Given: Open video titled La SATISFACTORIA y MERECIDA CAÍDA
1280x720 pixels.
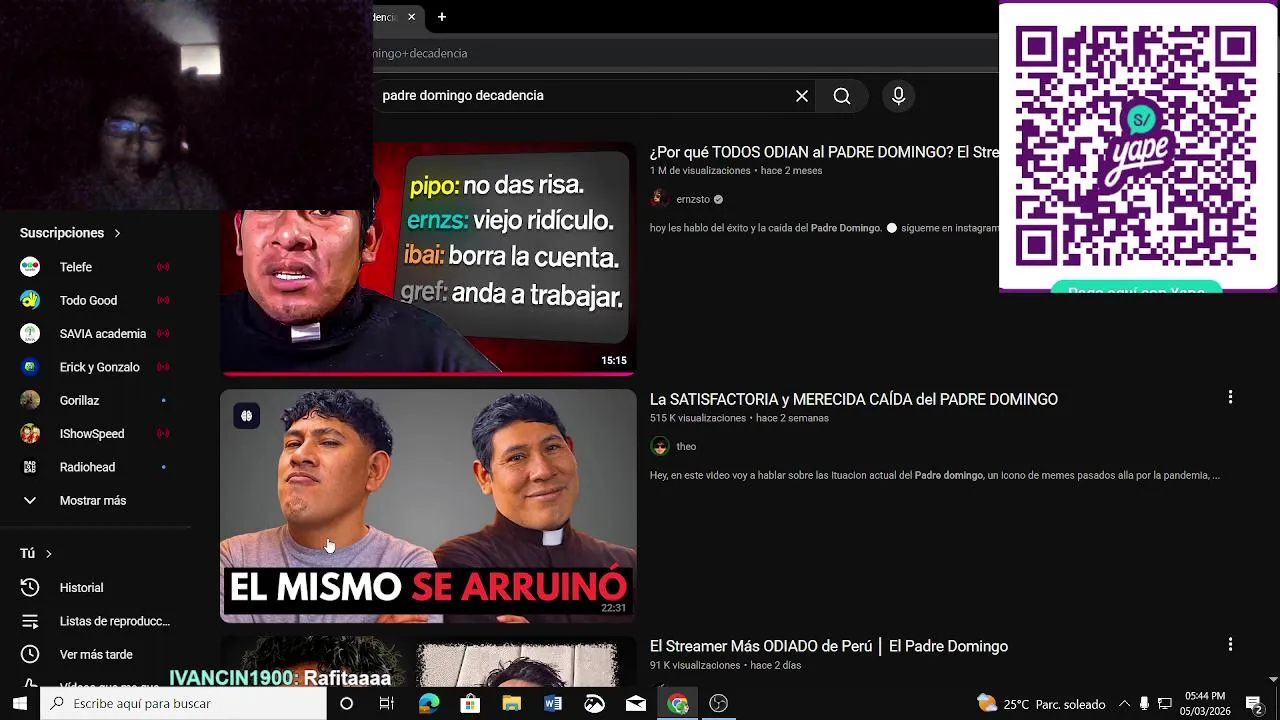Looking at the screenshot, I should coord(854,399).
